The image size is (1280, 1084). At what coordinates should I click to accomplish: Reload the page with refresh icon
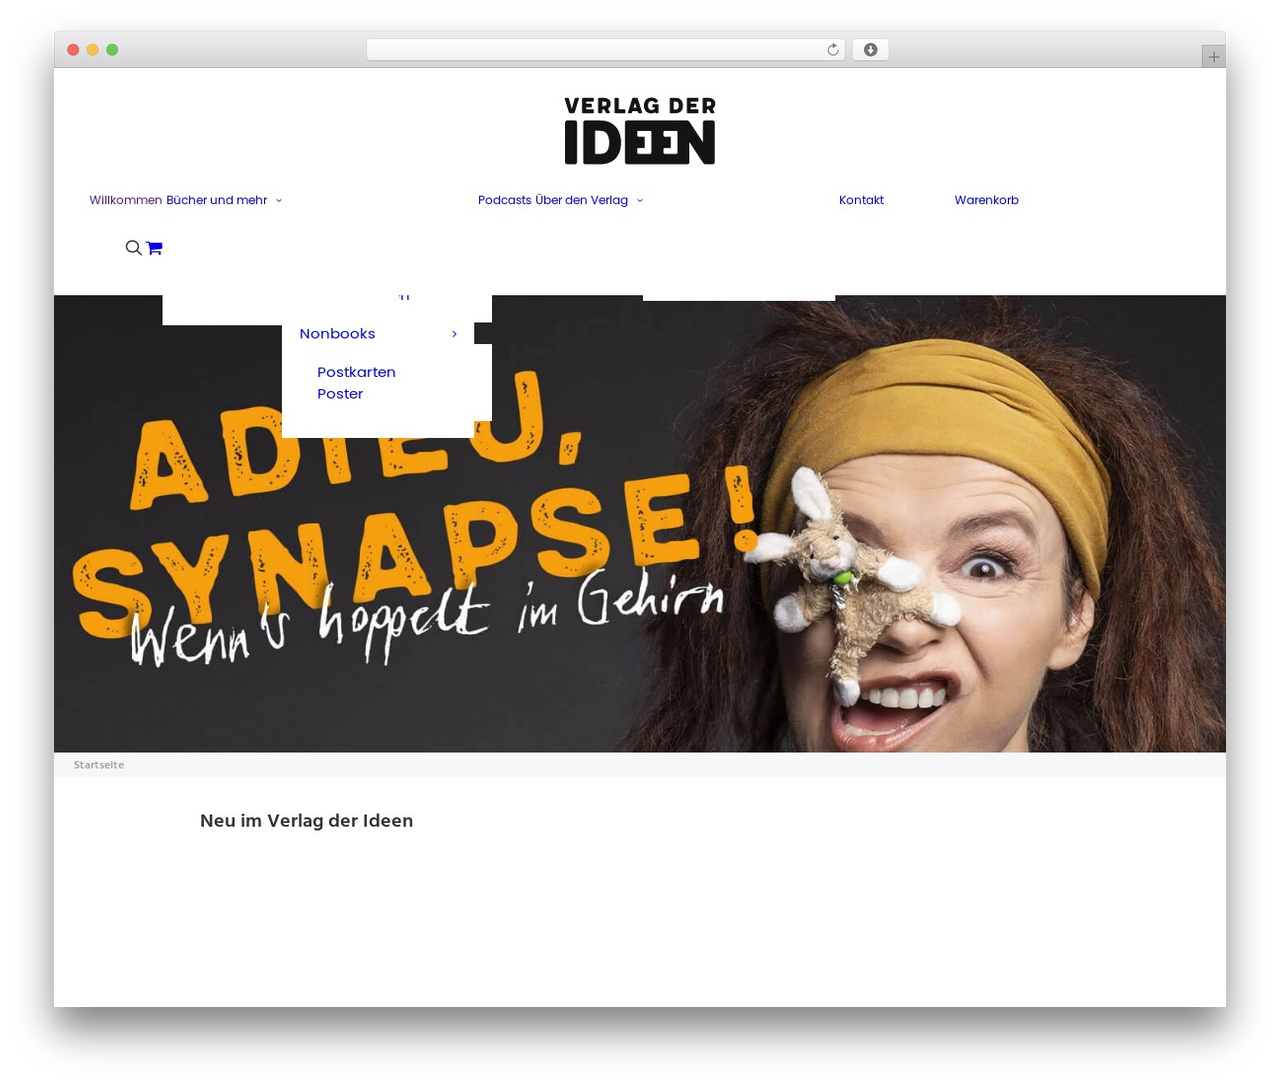[x=833, y=50]
